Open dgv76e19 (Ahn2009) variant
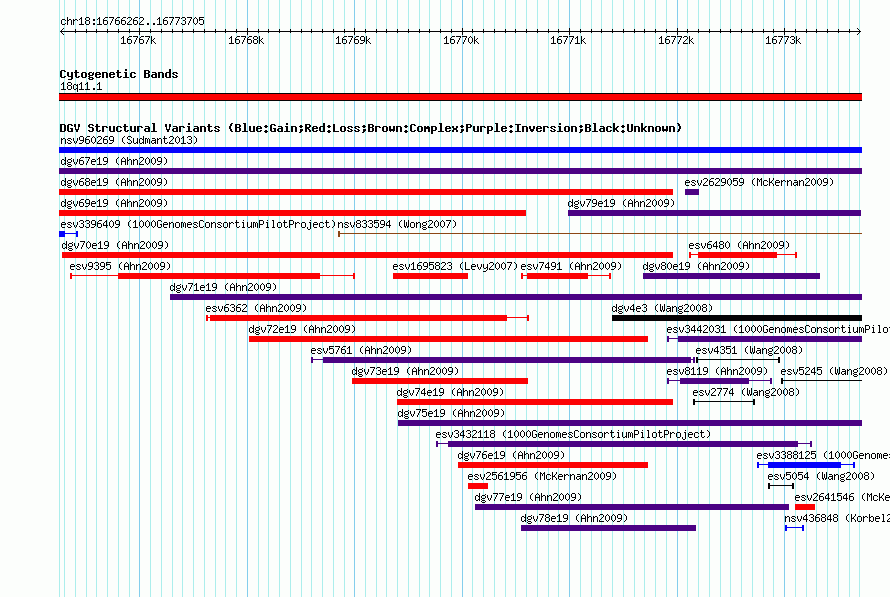890x597 pixels. click(511, 455)
